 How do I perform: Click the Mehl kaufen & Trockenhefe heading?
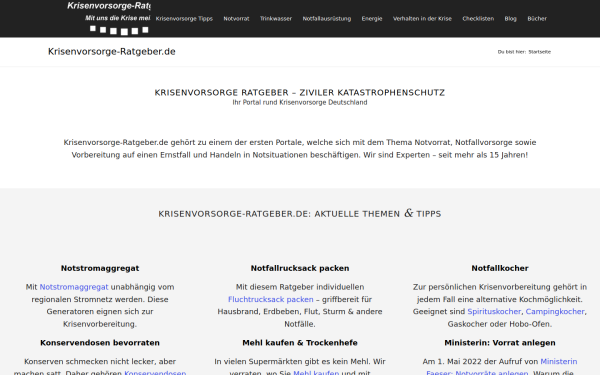[300, 343]
